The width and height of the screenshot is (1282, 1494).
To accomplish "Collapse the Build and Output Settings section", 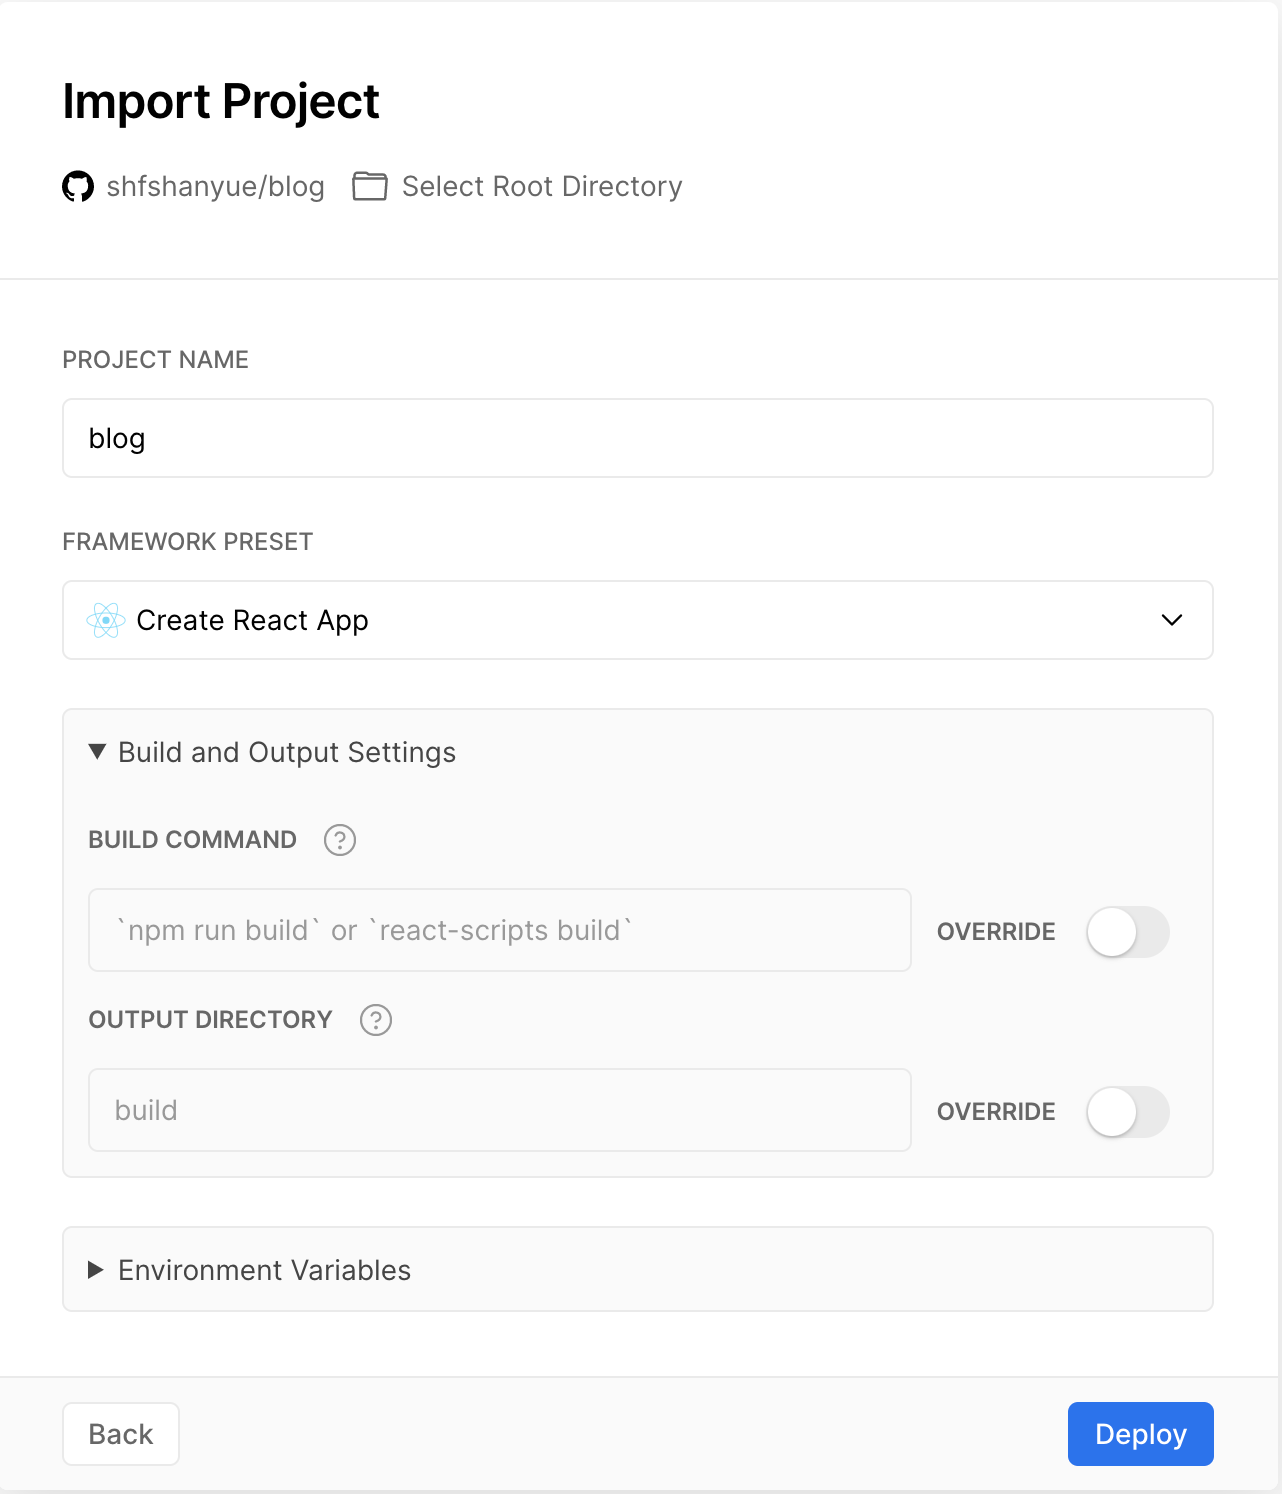I will 287,752.
